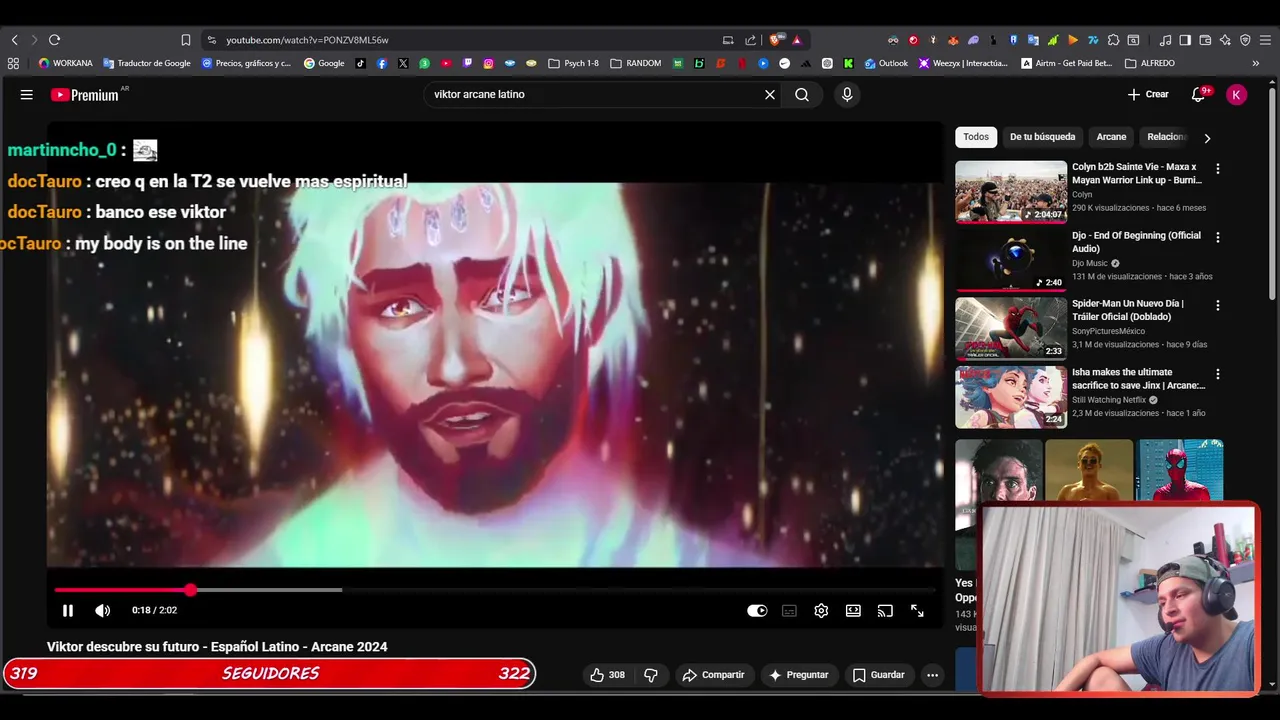Select the Todos filter chip
1280x720 pixels.
(976, 137)
